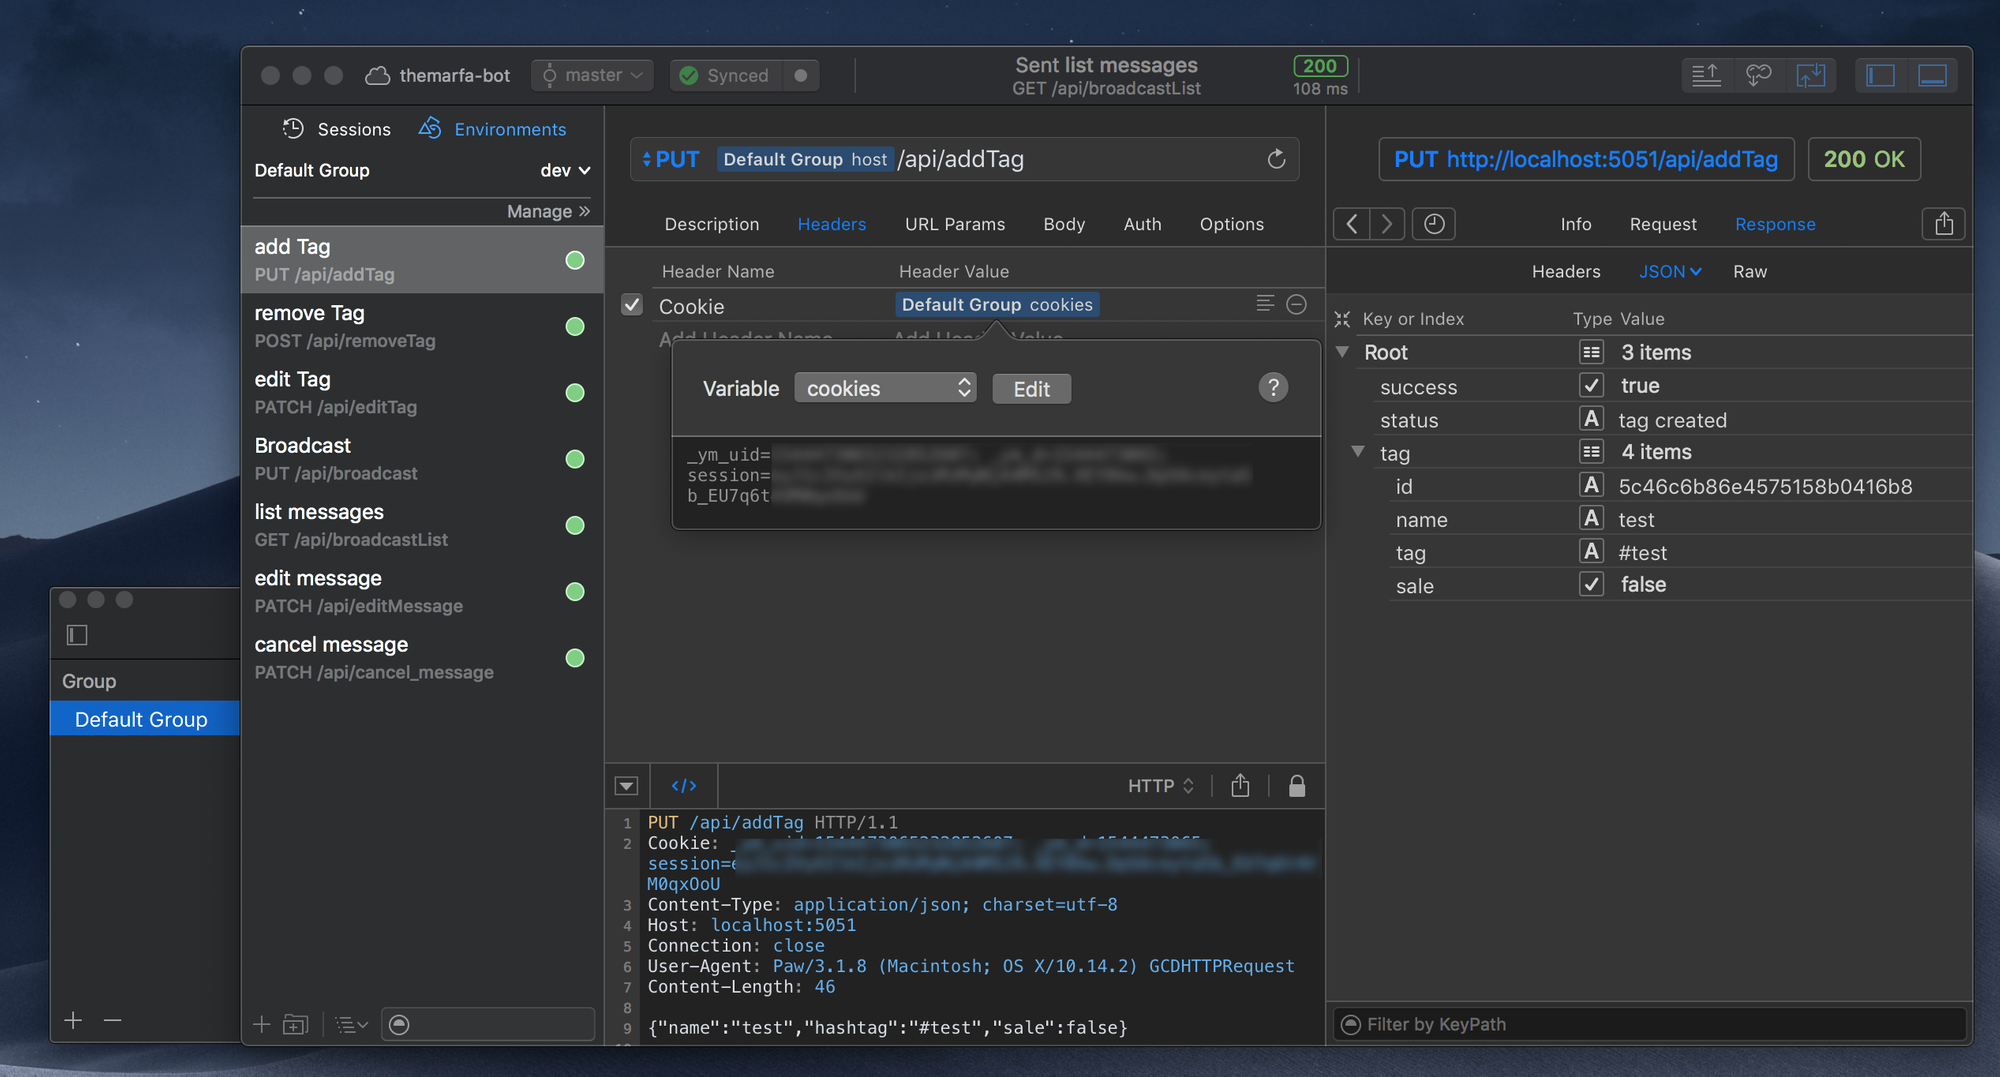Open the Raw response tab
The width and height of the screenshot is (2000, 1077).
tap(1749, 272)
